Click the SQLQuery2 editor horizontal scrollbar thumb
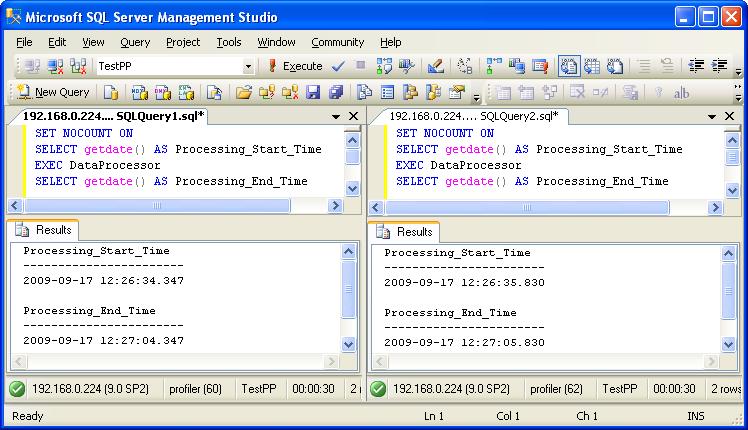This screenshot has width=748, height=430. [x=527, y=208]
